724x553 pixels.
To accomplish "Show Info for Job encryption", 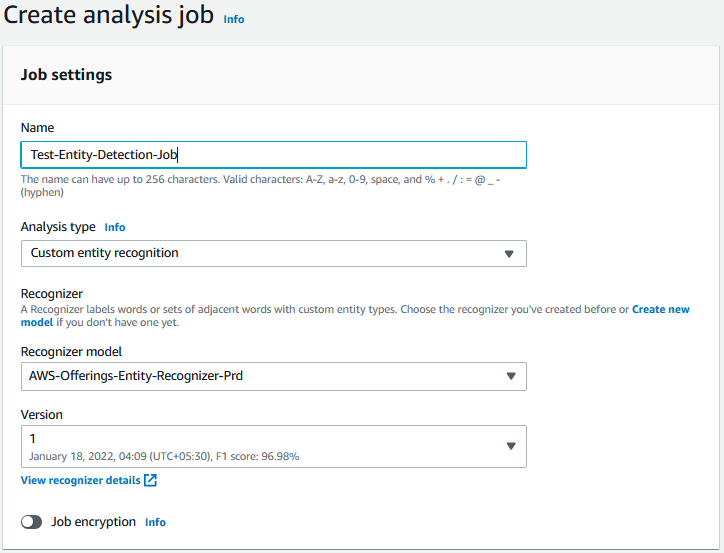I will coord(155,522).
